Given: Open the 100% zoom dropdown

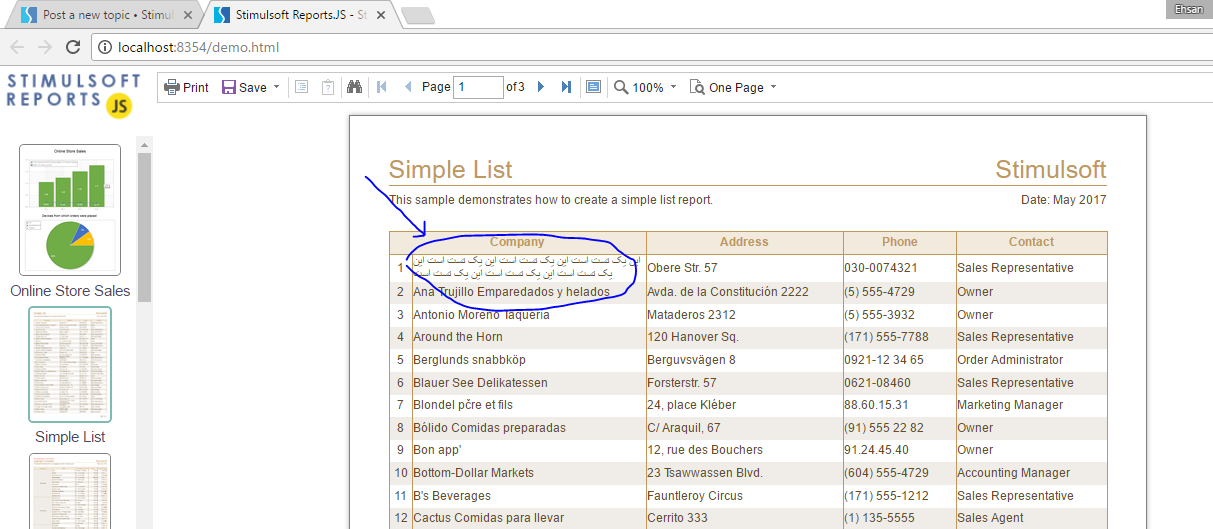Looking at the screenshot, I should 646,87.
